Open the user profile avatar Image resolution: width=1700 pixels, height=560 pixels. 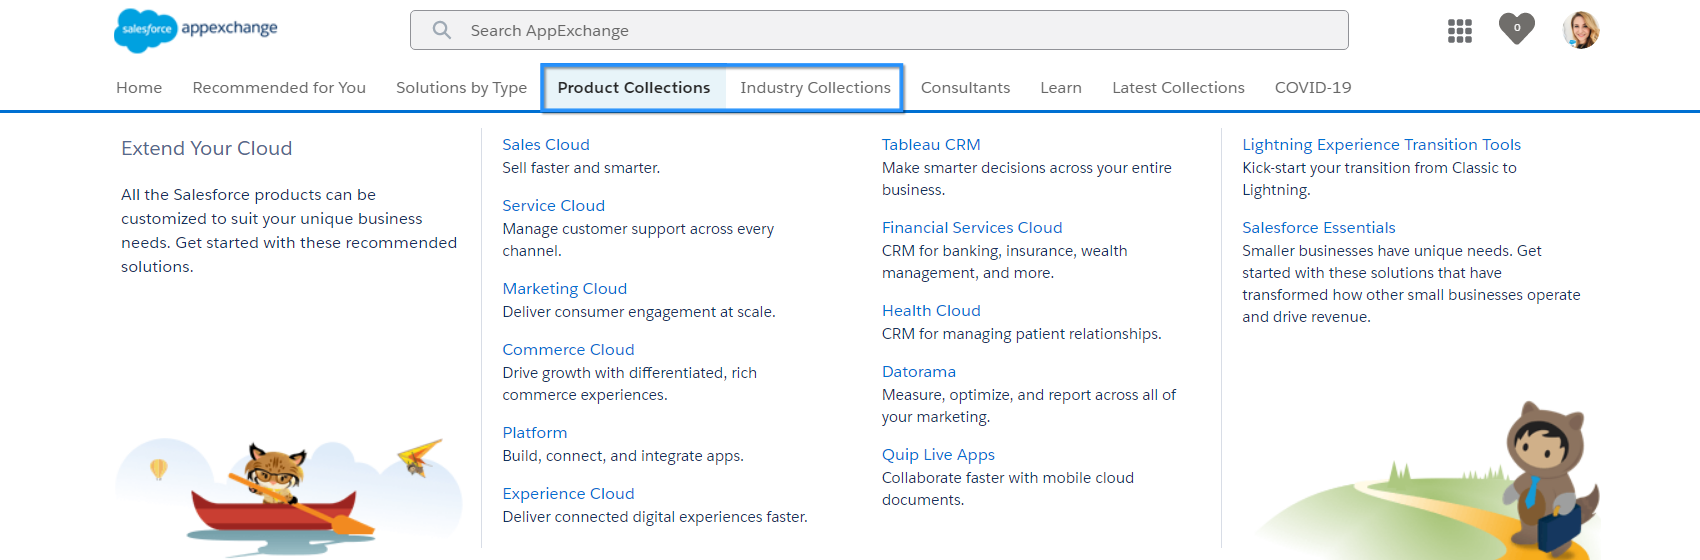click(1581, 30)
